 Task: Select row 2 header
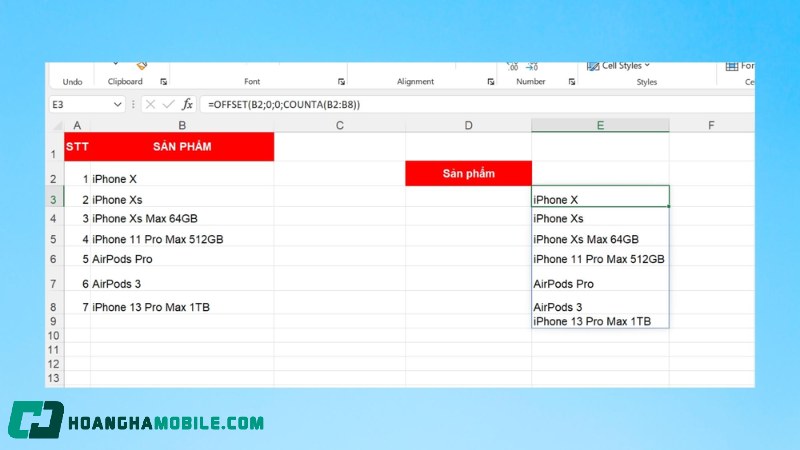point(54,174)
